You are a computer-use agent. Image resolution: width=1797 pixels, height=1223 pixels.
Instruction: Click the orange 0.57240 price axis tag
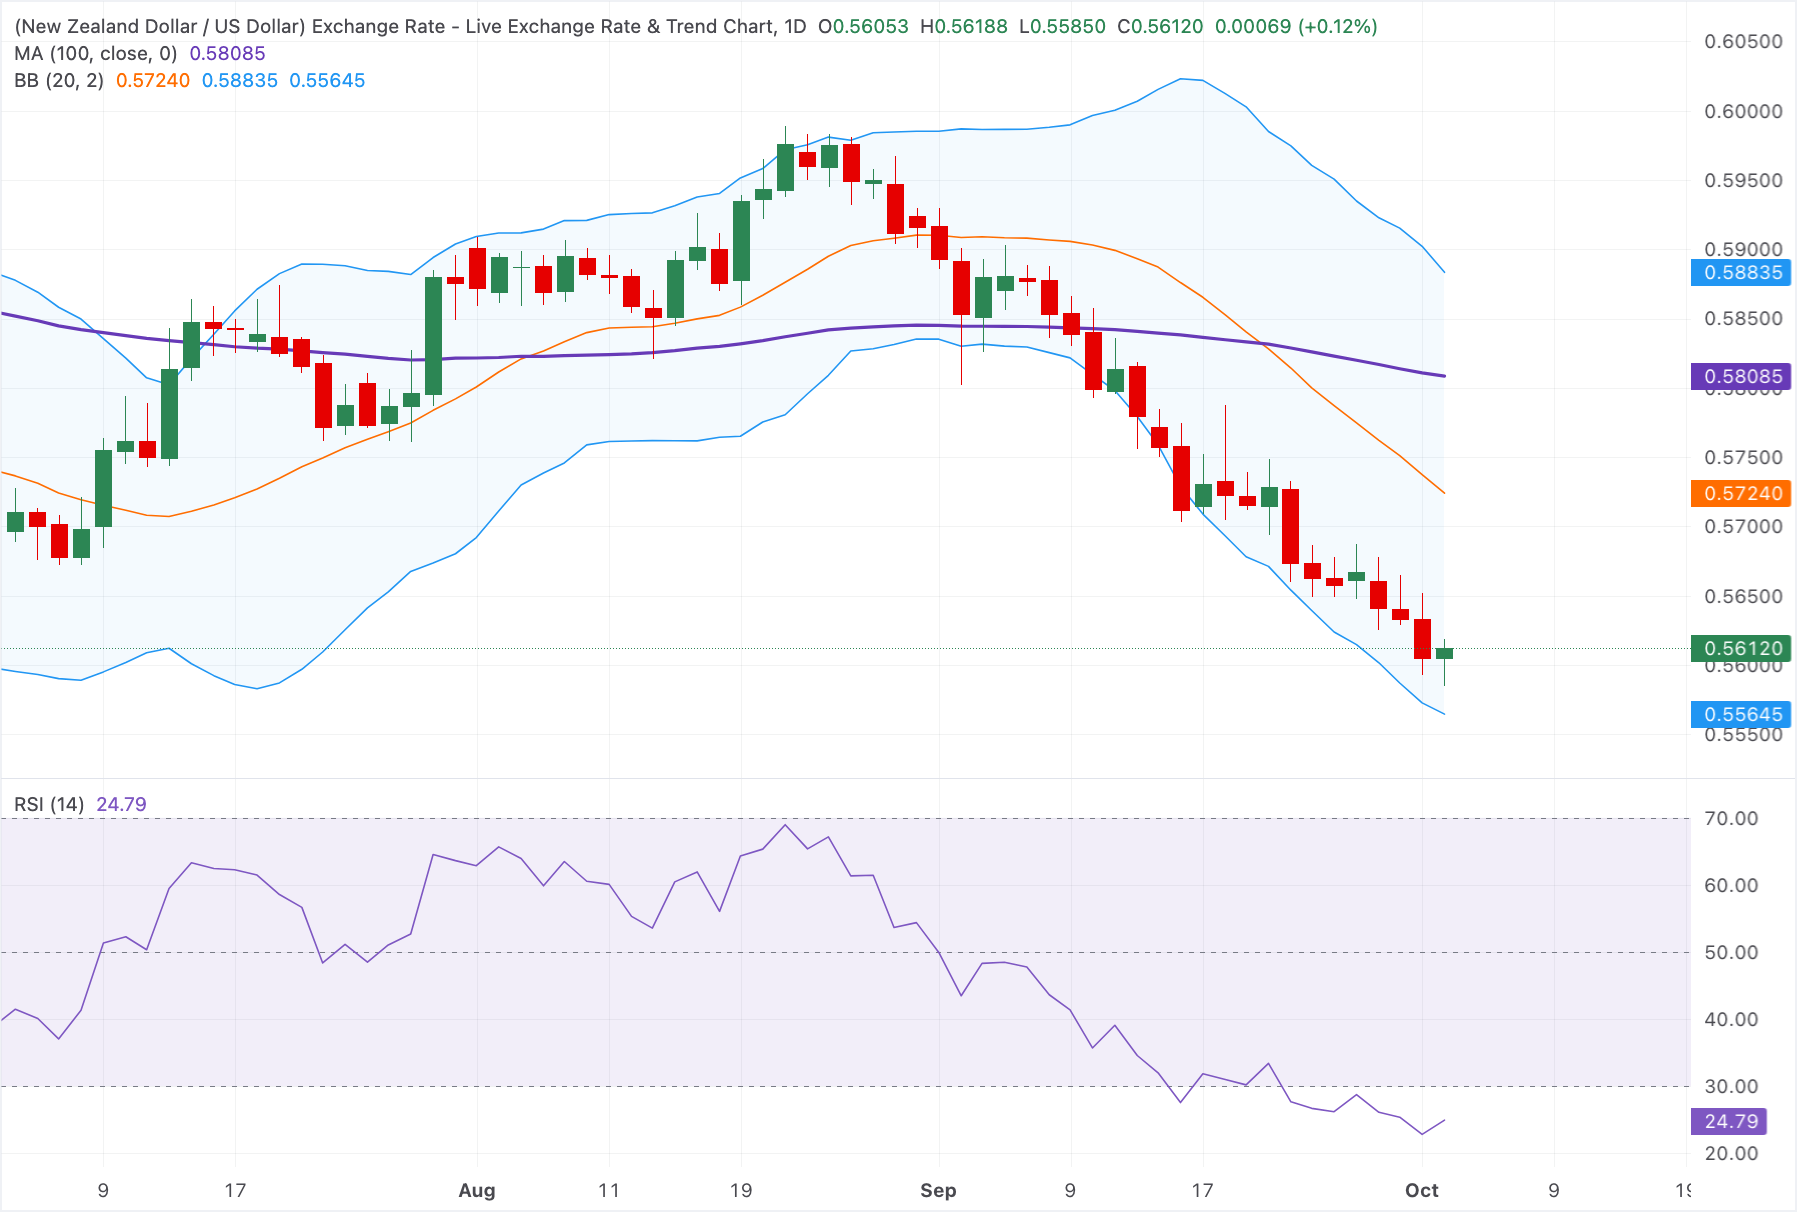coord(1741,493)
